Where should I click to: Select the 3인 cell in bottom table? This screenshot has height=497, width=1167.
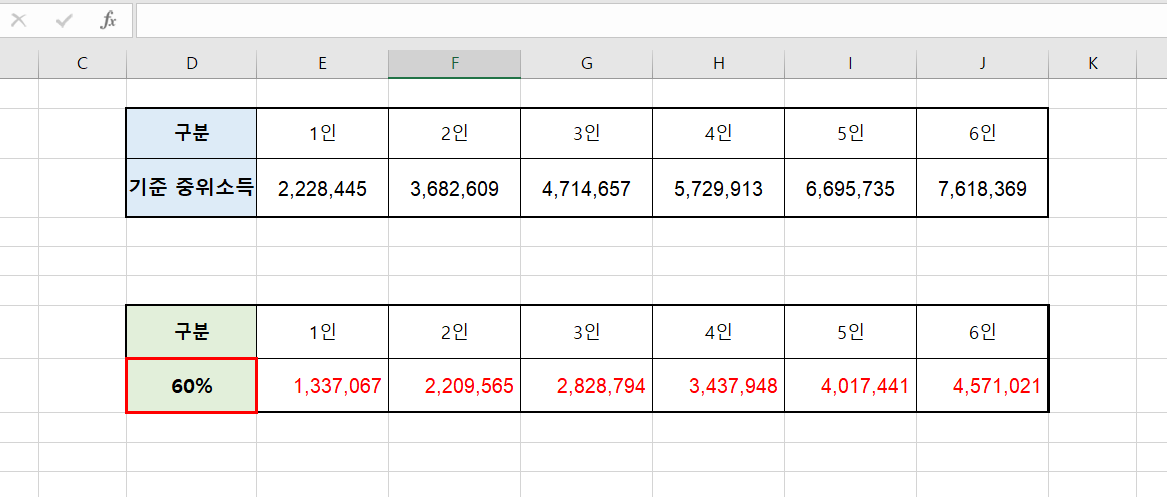(x=586, y=332)
